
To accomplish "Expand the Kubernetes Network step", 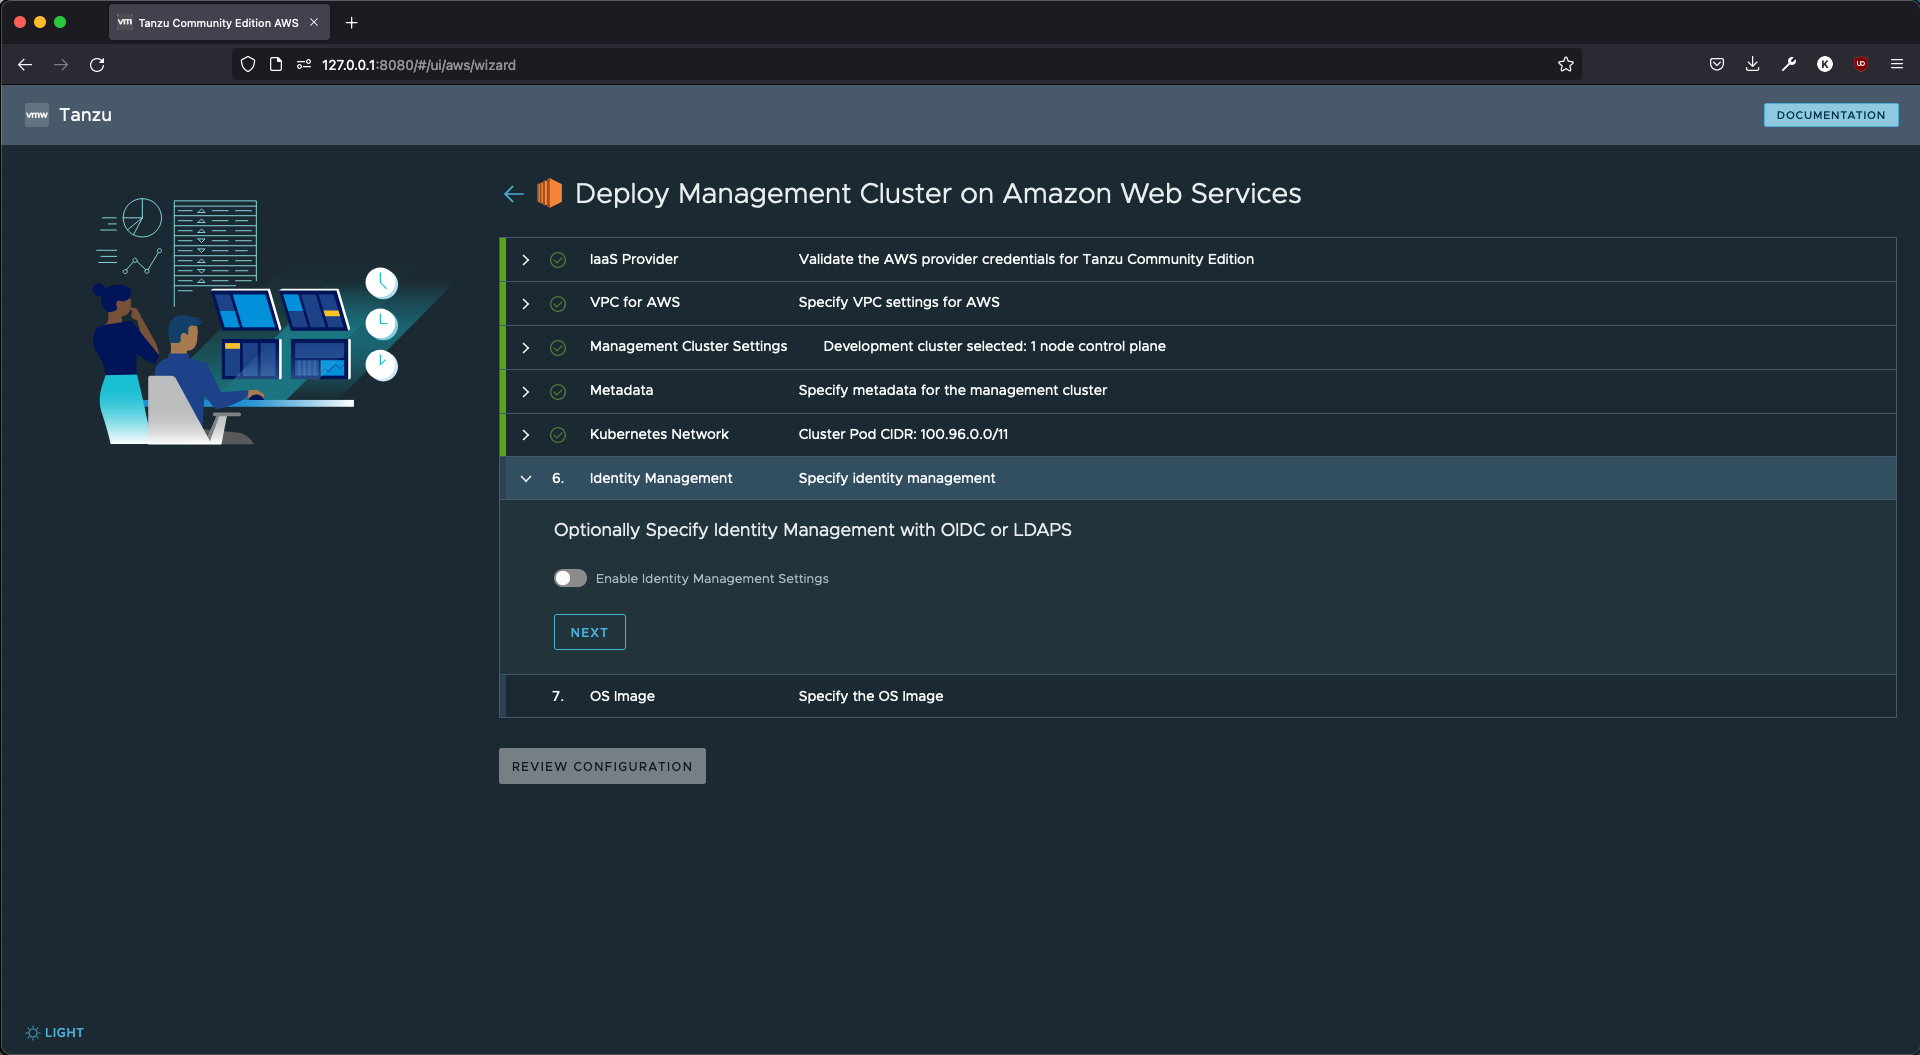I will click(526, 435).
